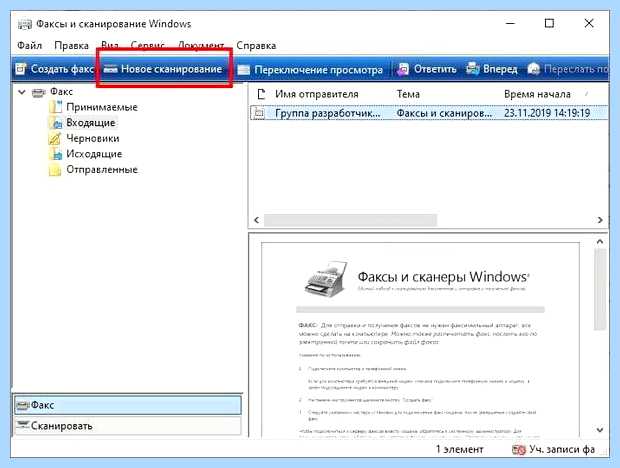620x468 pixels.
Task: Click Создать факс toolbar button
Action: (x=55, y=69)
